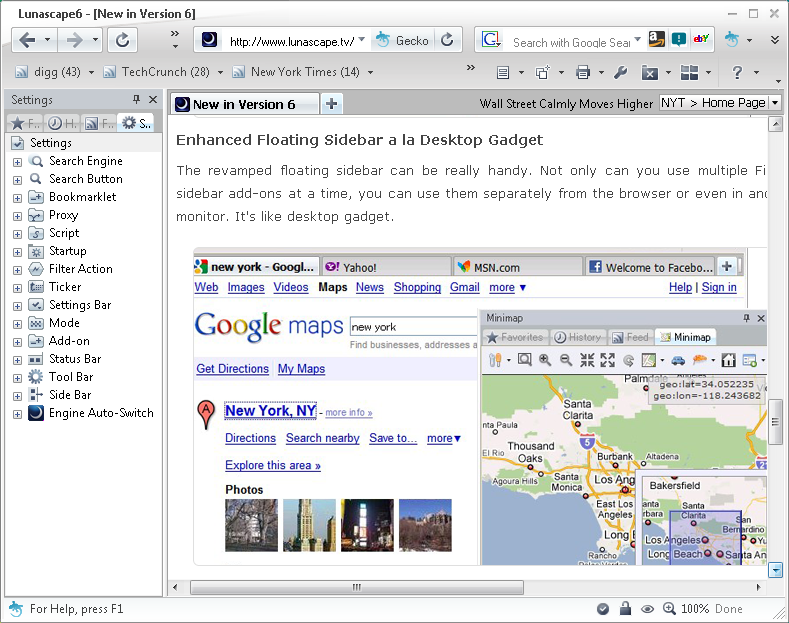The image size is (789, 623).
Task: Print the page with the printer icon
Action: click(583, 73)
